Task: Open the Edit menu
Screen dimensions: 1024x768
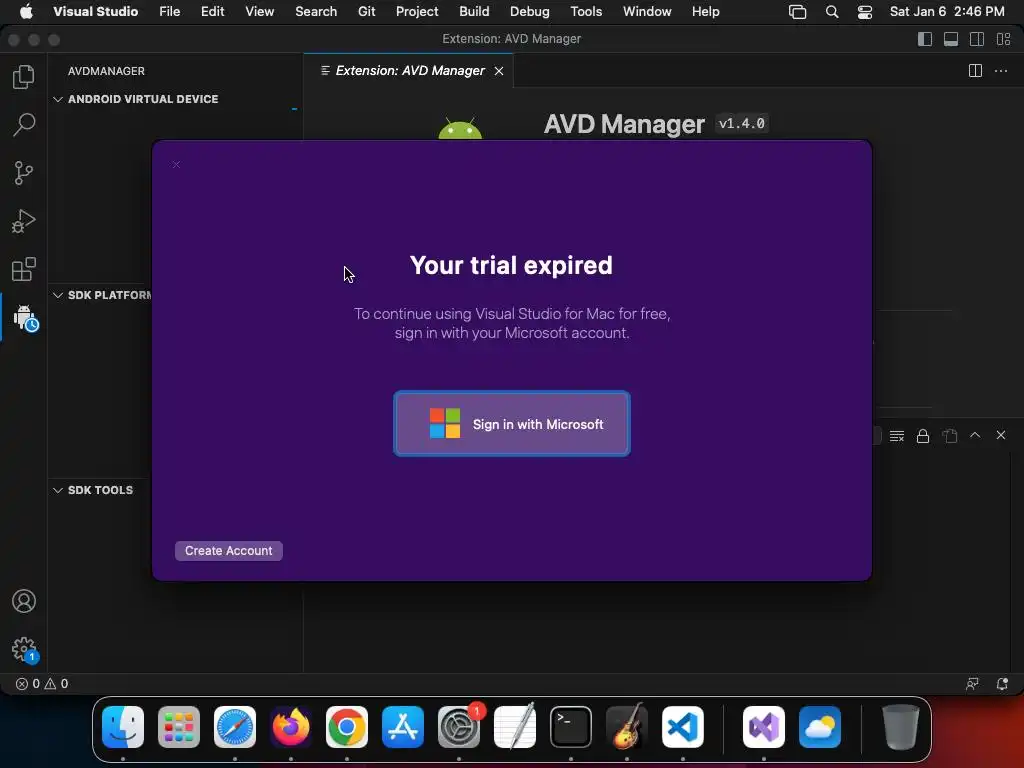Action: [212, 12]
